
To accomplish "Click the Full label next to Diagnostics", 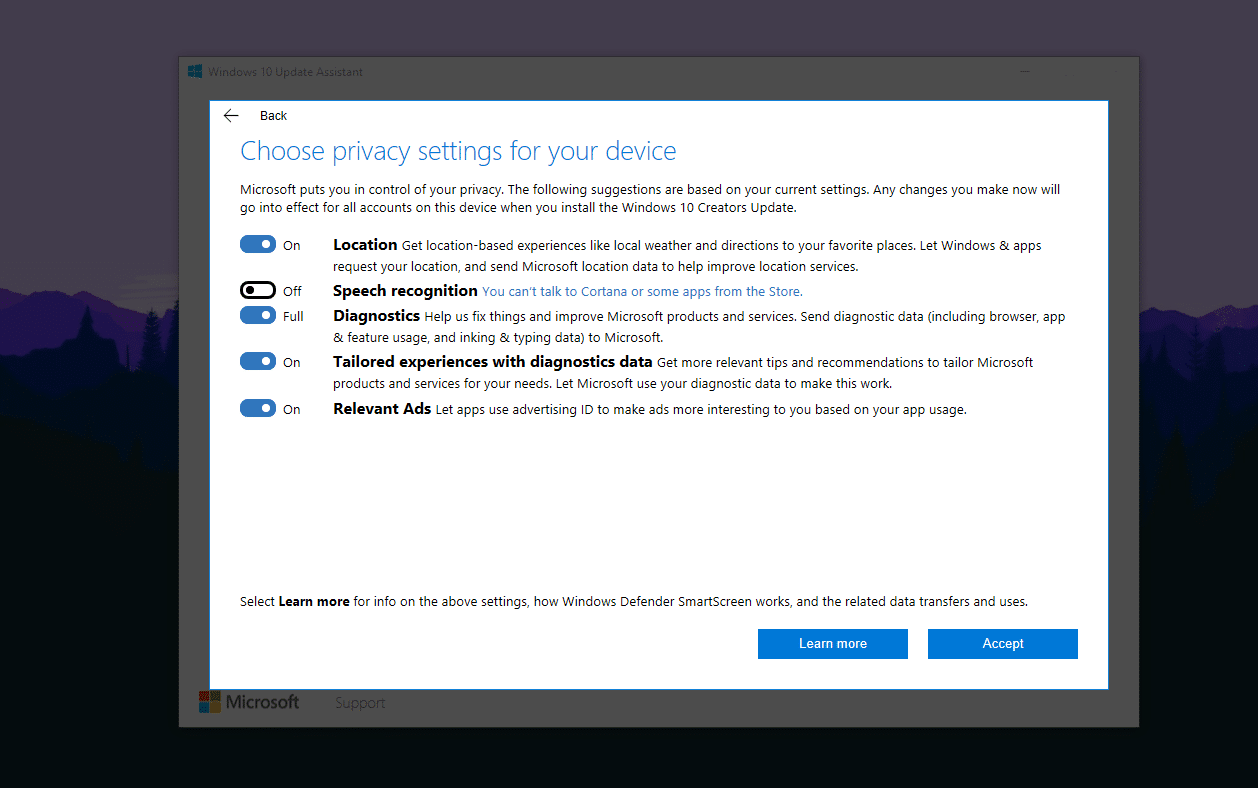I will pos(293,315).
